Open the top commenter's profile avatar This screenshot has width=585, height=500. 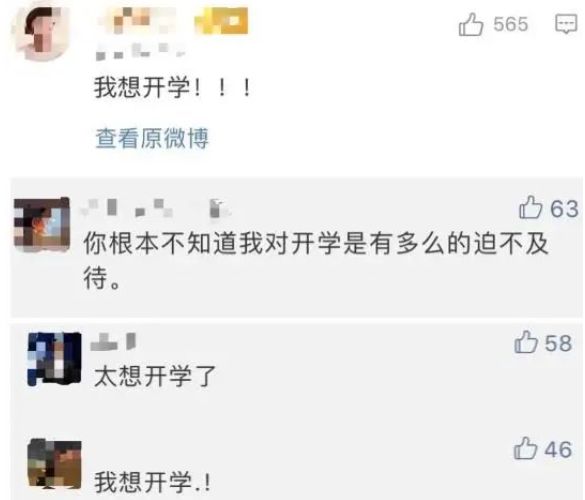point(41,33)
